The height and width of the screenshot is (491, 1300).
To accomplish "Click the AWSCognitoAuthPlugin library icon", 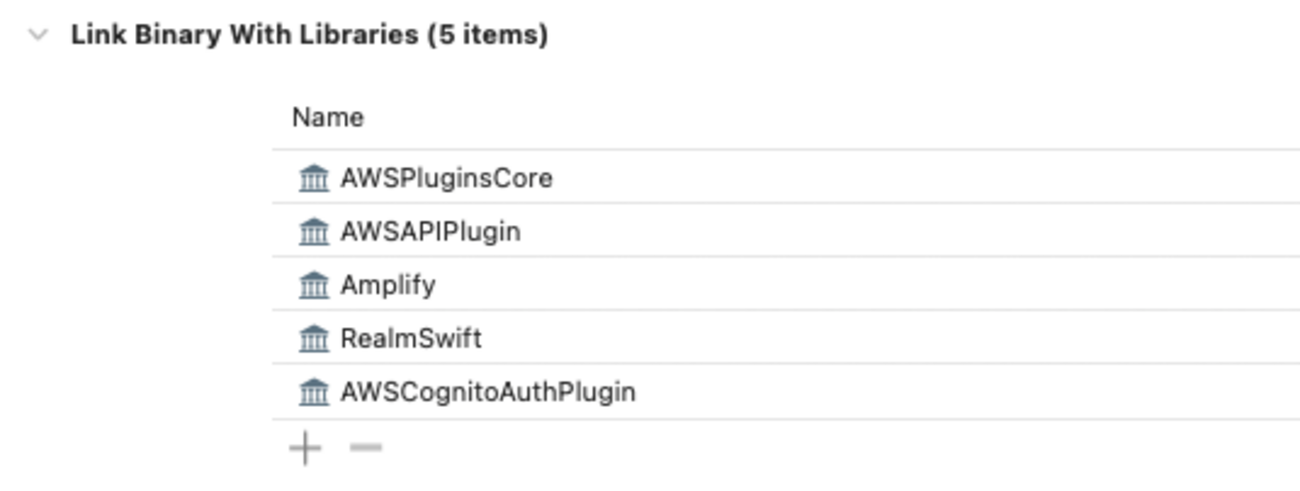I will tap(314, 392).
